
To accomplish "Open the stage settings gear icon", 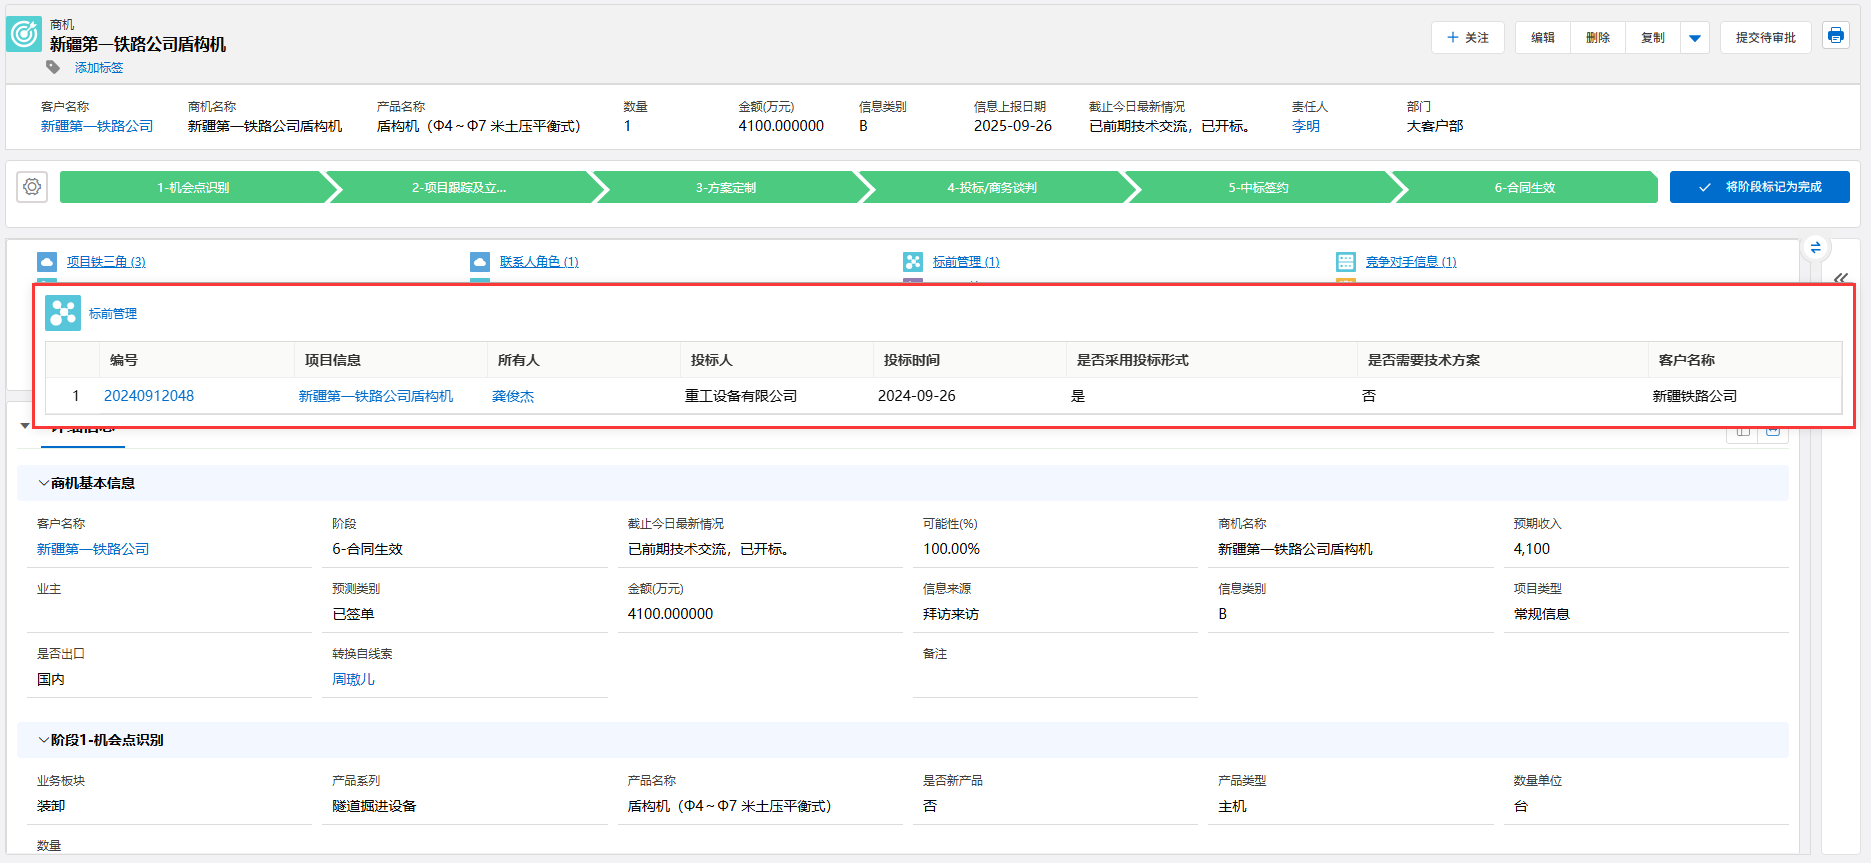I will pos(32,187).
